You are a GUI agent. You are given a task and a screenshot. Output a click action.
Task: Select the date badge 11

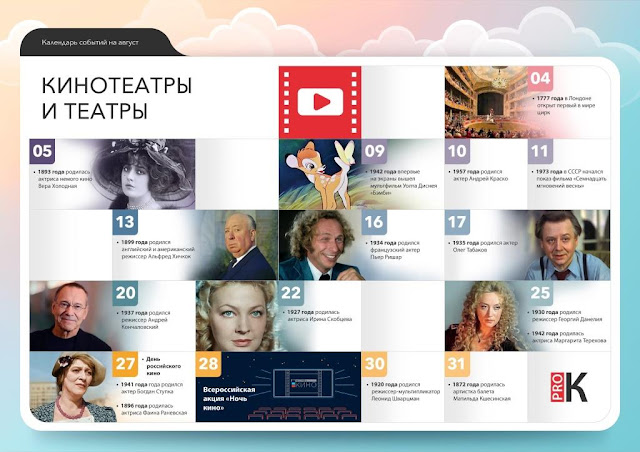coord(540,151)
